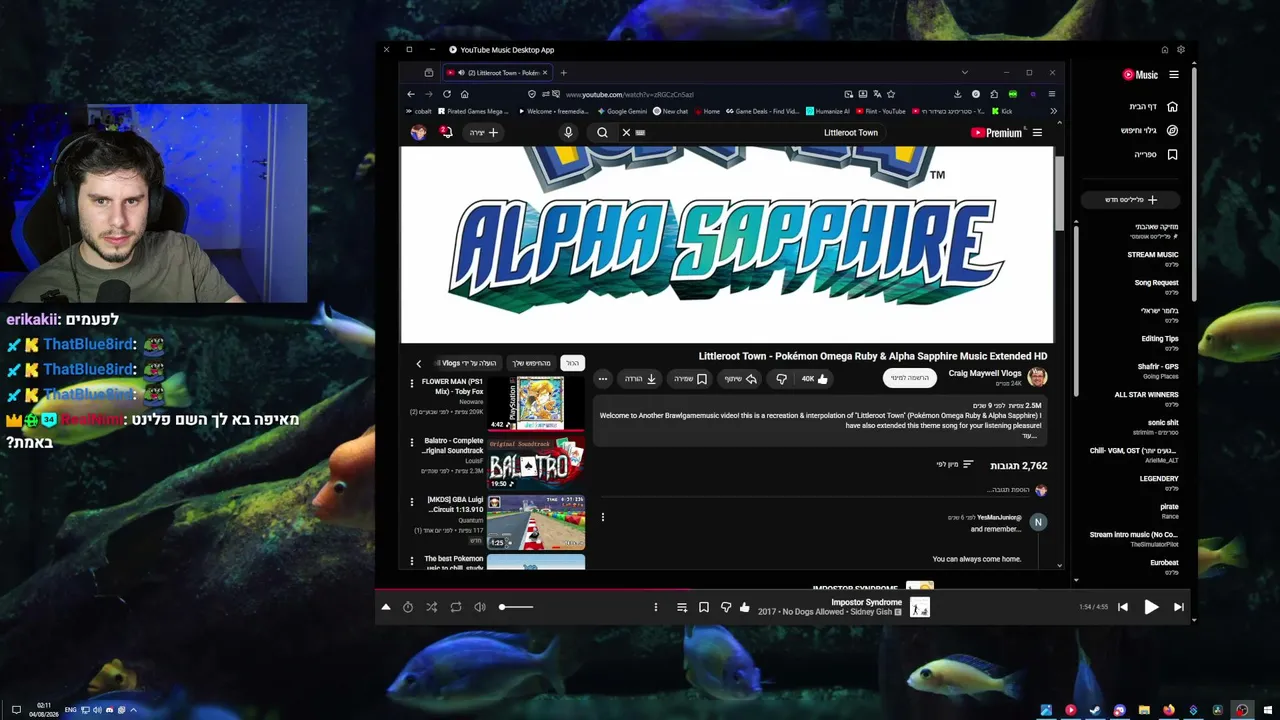Expand the player page with the up arrow

(385, 607)
